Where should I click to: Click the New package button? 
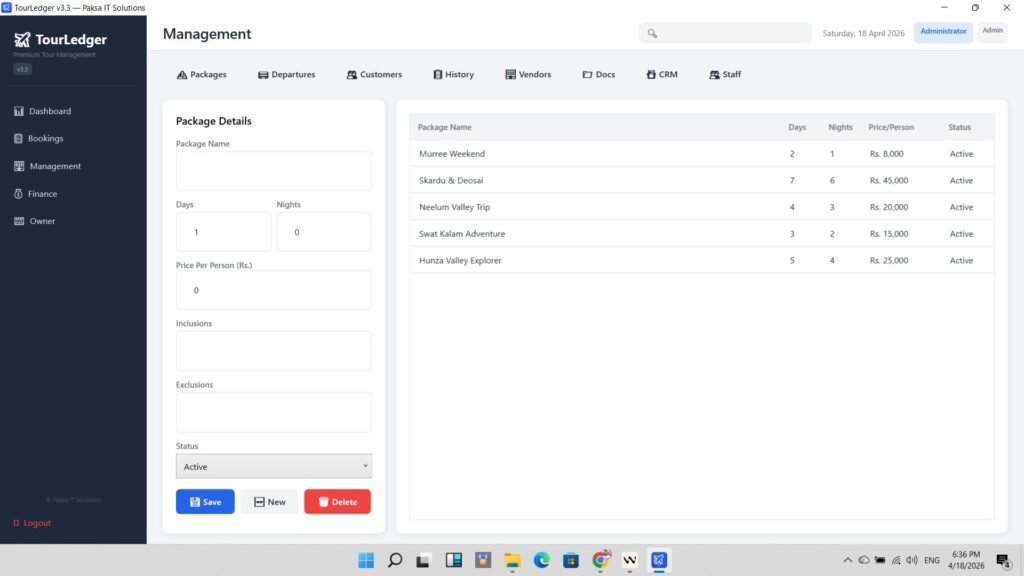pyautogui.click(x=269, y=502)
